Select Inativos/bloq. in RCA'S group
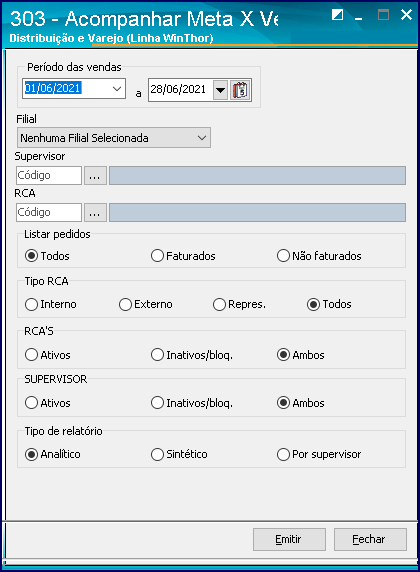The width and height of the screenshot is (420, 572). coord(192,355)
